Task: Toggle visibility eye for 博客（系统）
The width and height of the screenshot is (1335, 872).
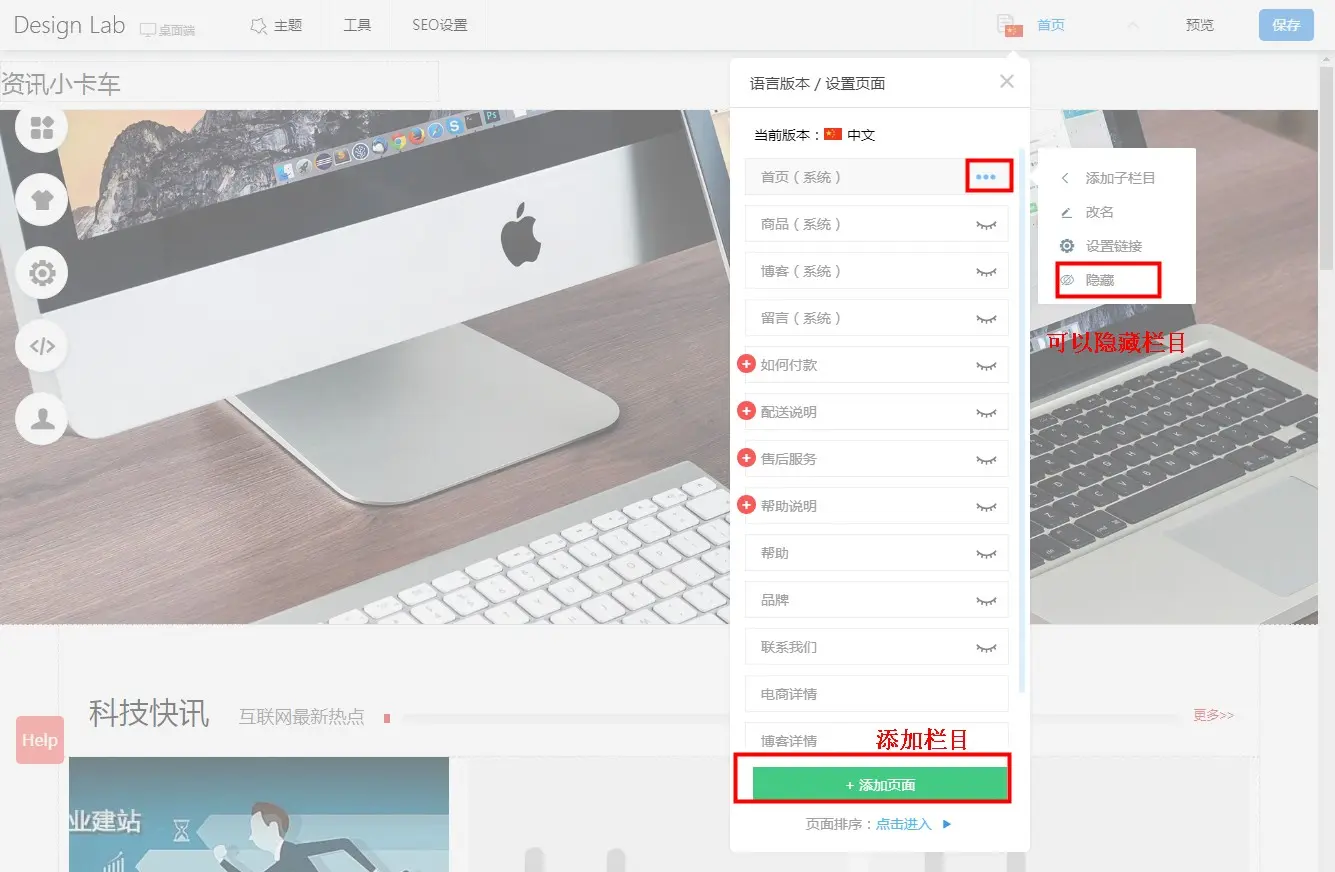Action: point(986,272)
